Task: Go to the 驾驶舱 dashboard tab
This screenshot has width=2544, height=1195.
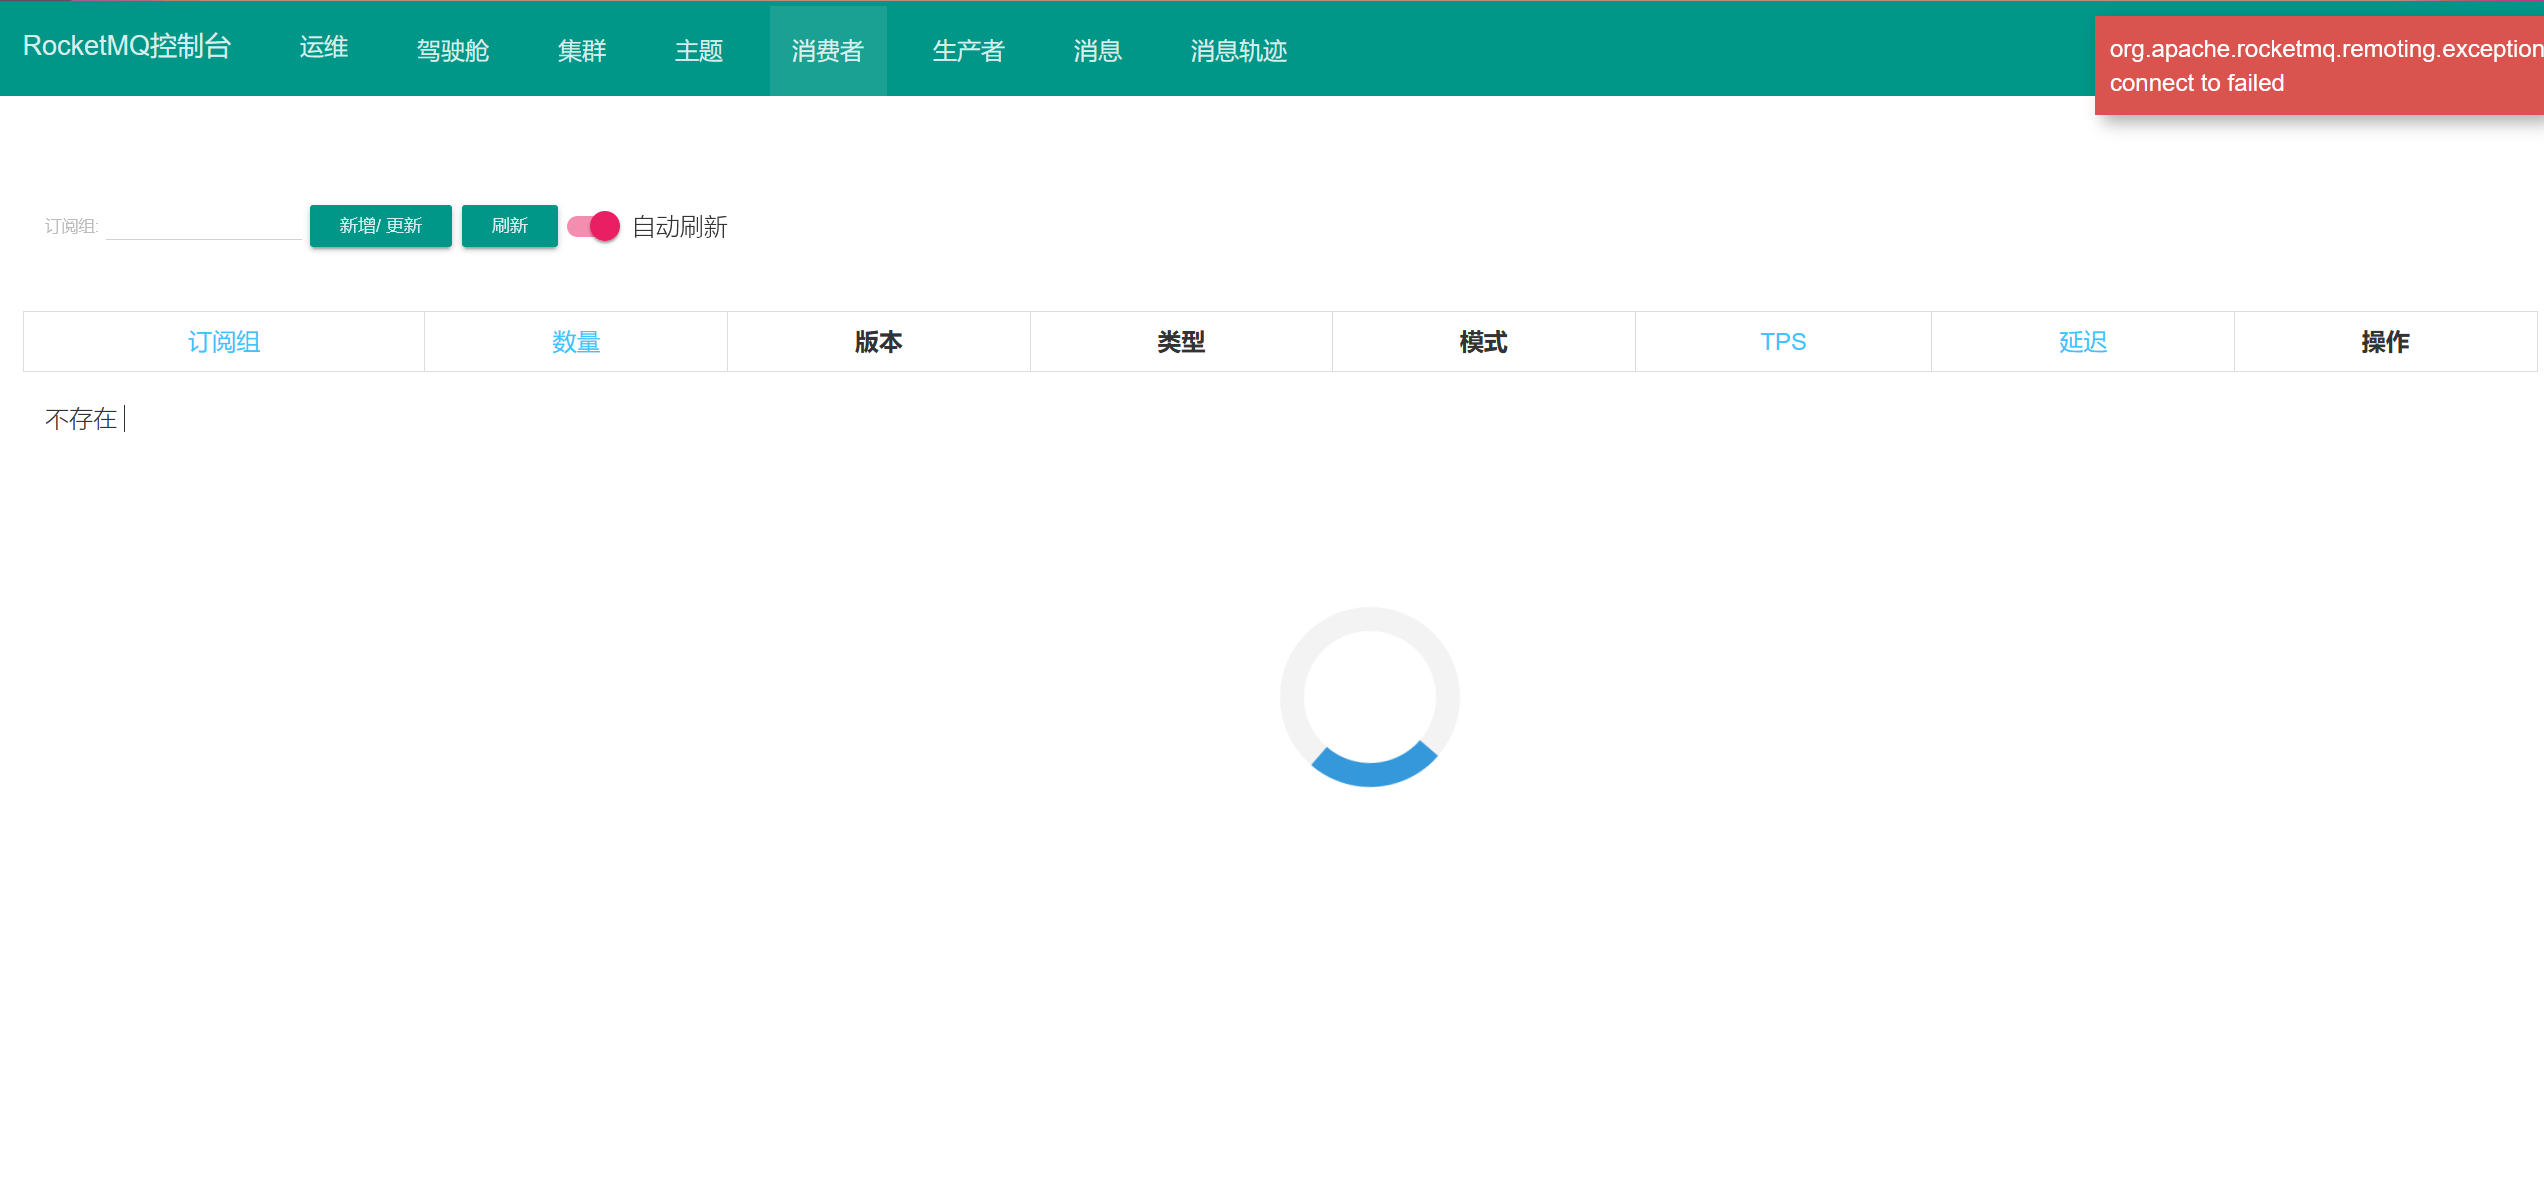Action: [x=452, y=50]
